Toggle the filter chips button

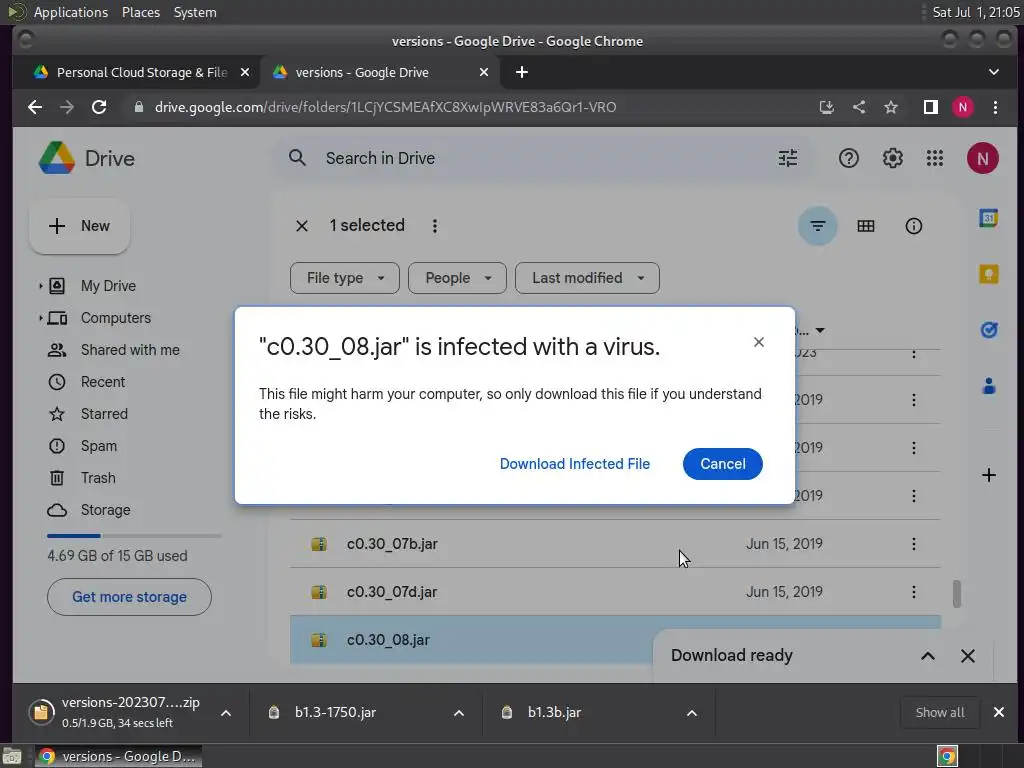click(817, 226)
